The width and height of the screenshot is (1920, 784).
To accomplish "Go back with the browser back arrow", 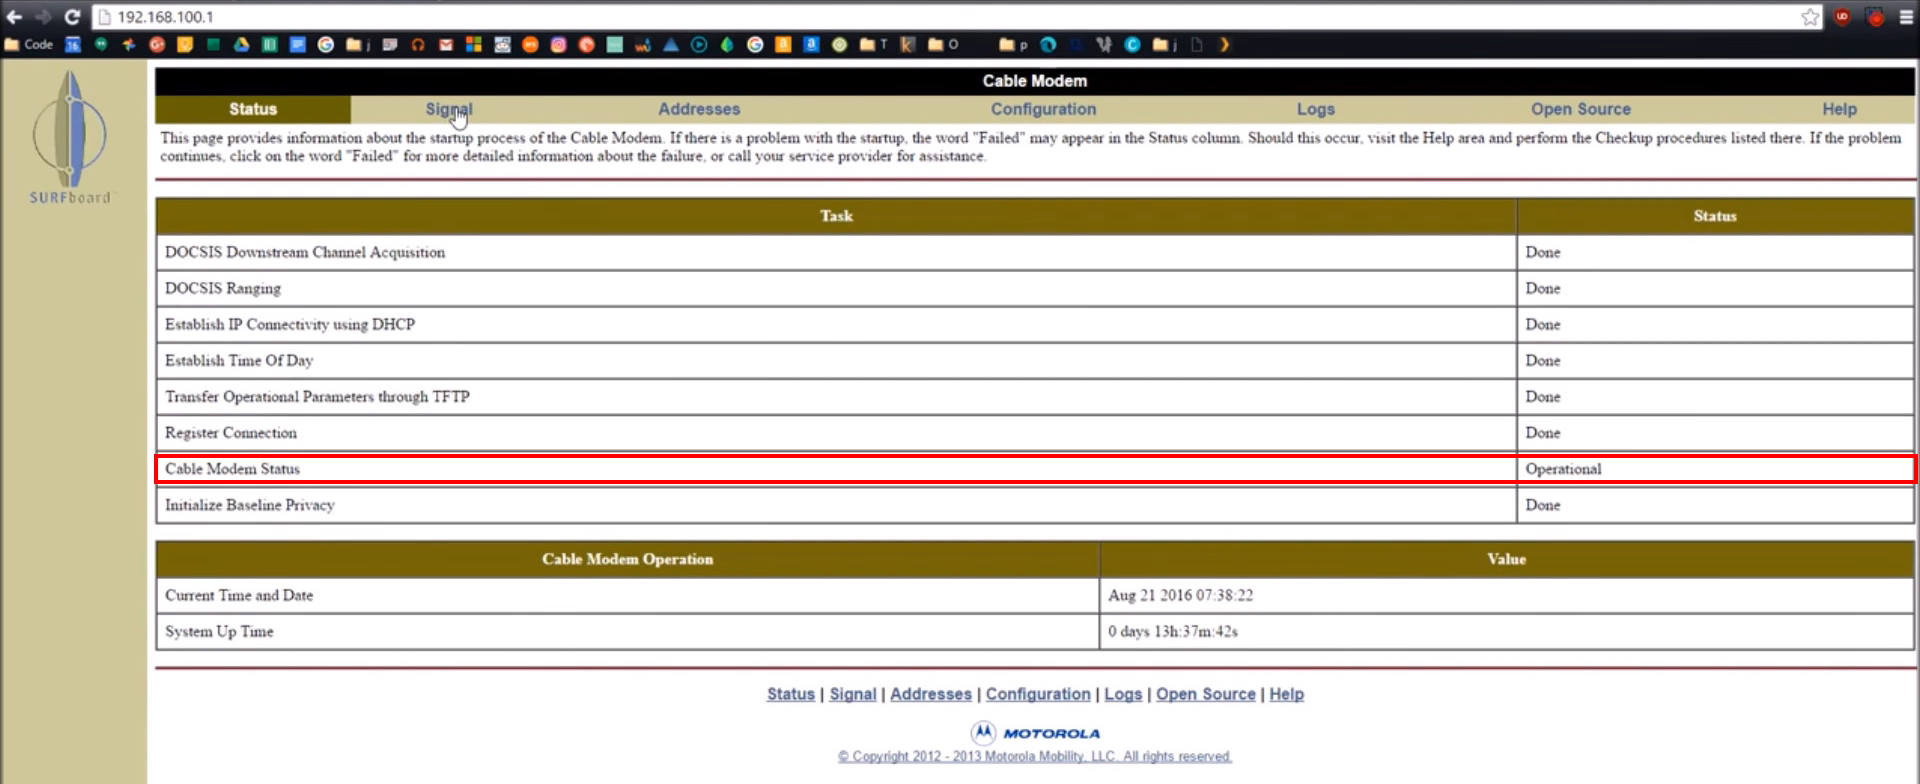I will [14, 17].
